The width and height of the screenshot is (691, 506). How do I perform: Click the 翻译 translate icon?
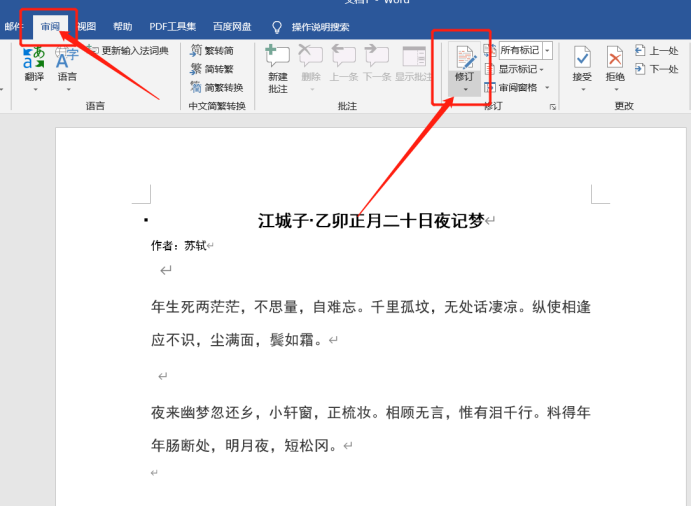click(x=33, y=58)
